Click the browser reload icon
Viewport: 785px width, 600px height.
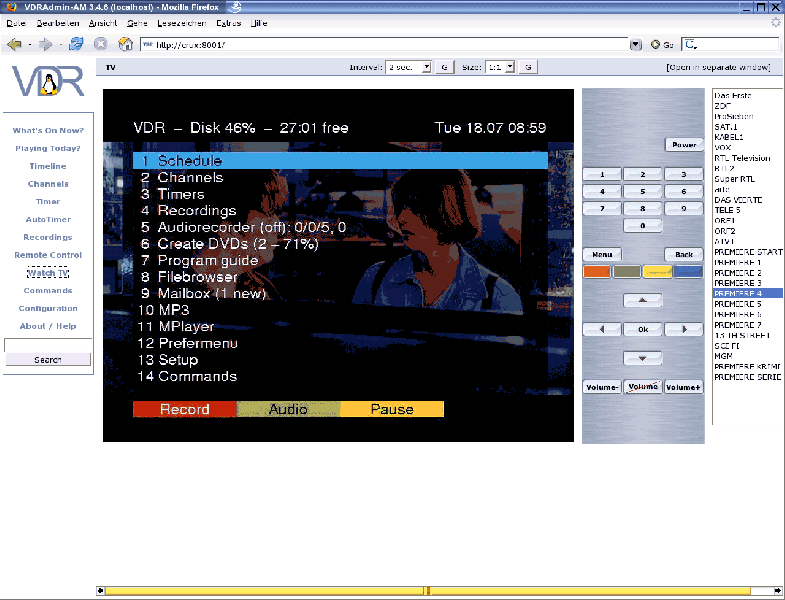pos(76,44)
